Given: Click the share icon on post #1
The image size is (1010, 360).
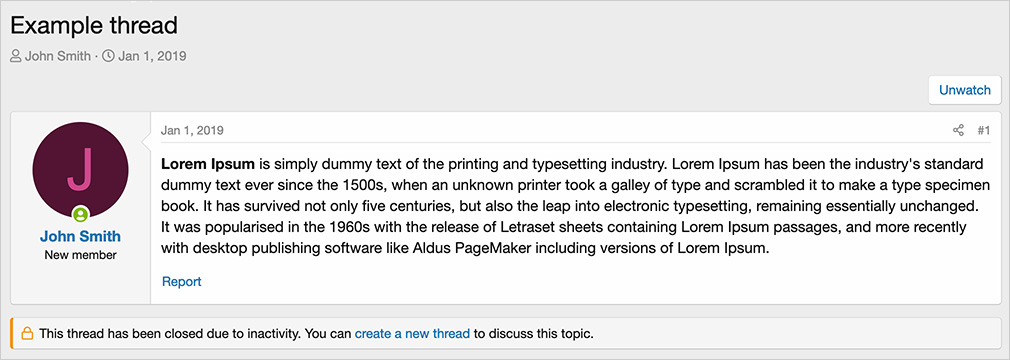Looking at the screenshot, I should (x=958, y=131).
